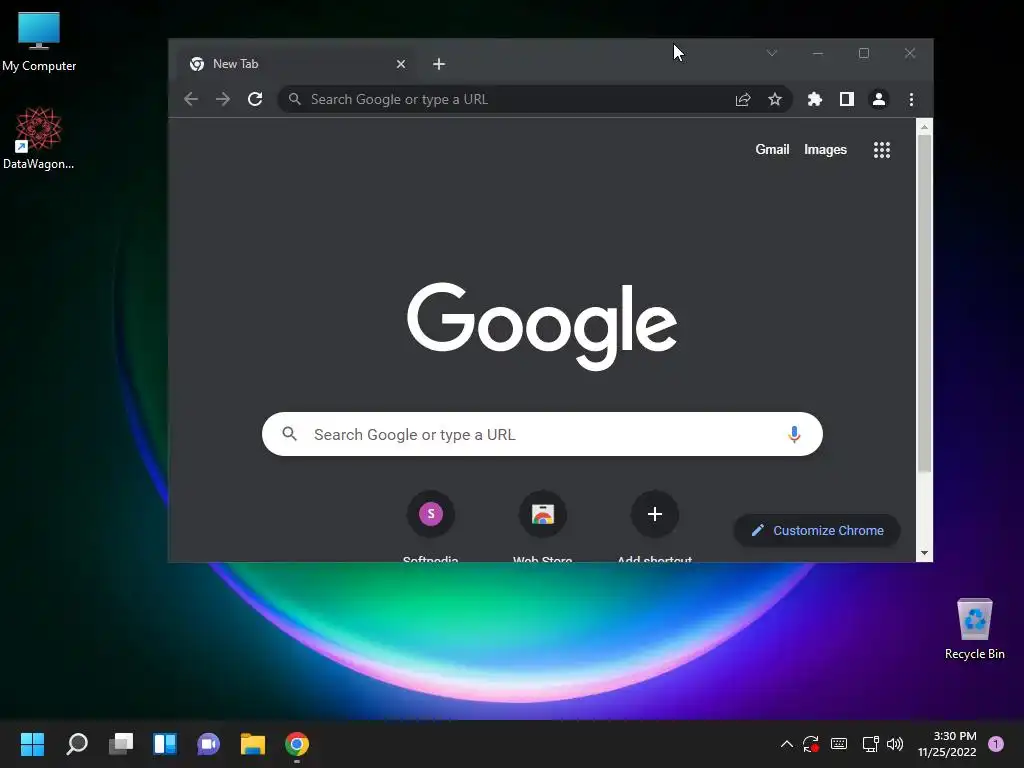Select the DataWagon desktop shortcut

click(39, 138)
